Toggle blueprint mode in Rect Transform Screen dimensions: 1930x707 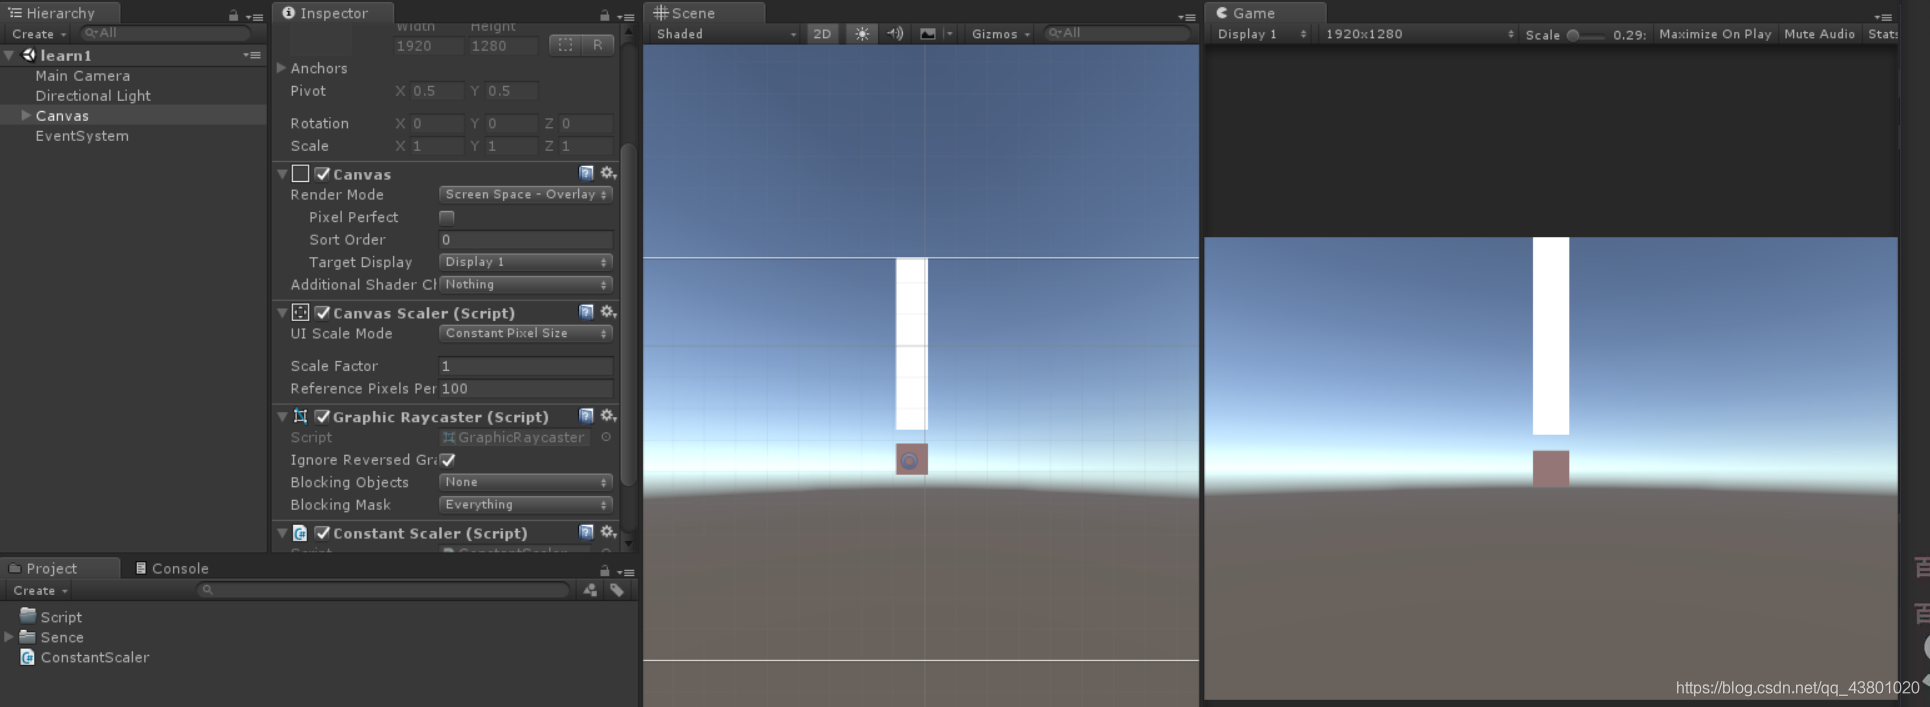point(565,45)
